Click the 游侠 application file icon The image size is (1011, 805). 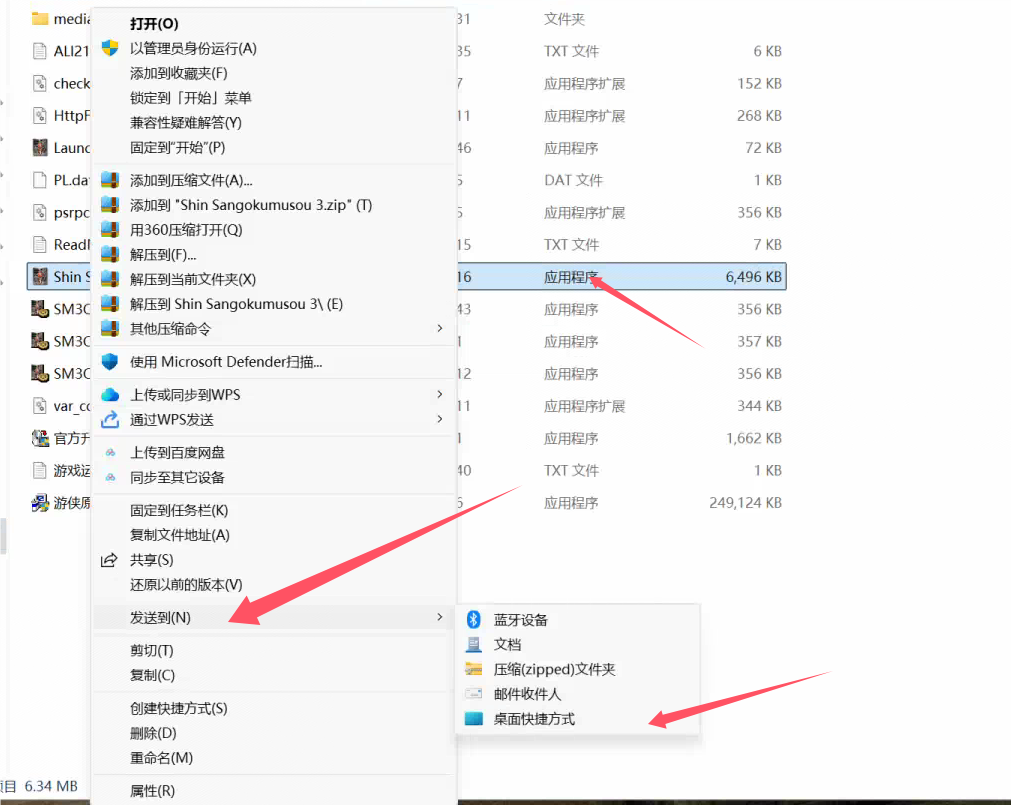40,503
